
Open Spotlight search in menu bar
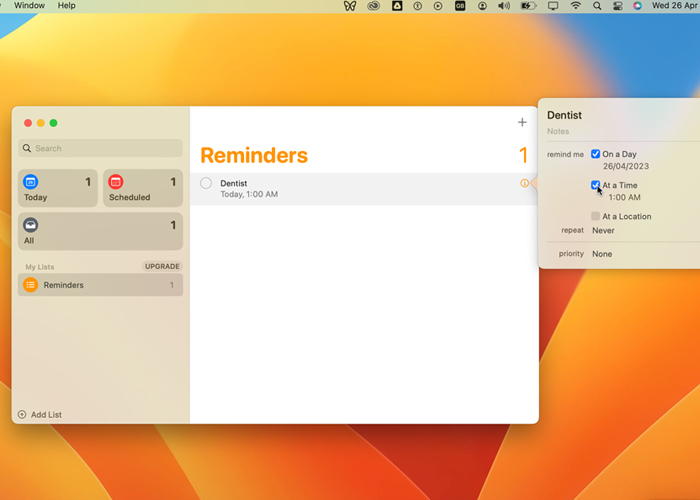pyautogui.click(x=597, y=6)
